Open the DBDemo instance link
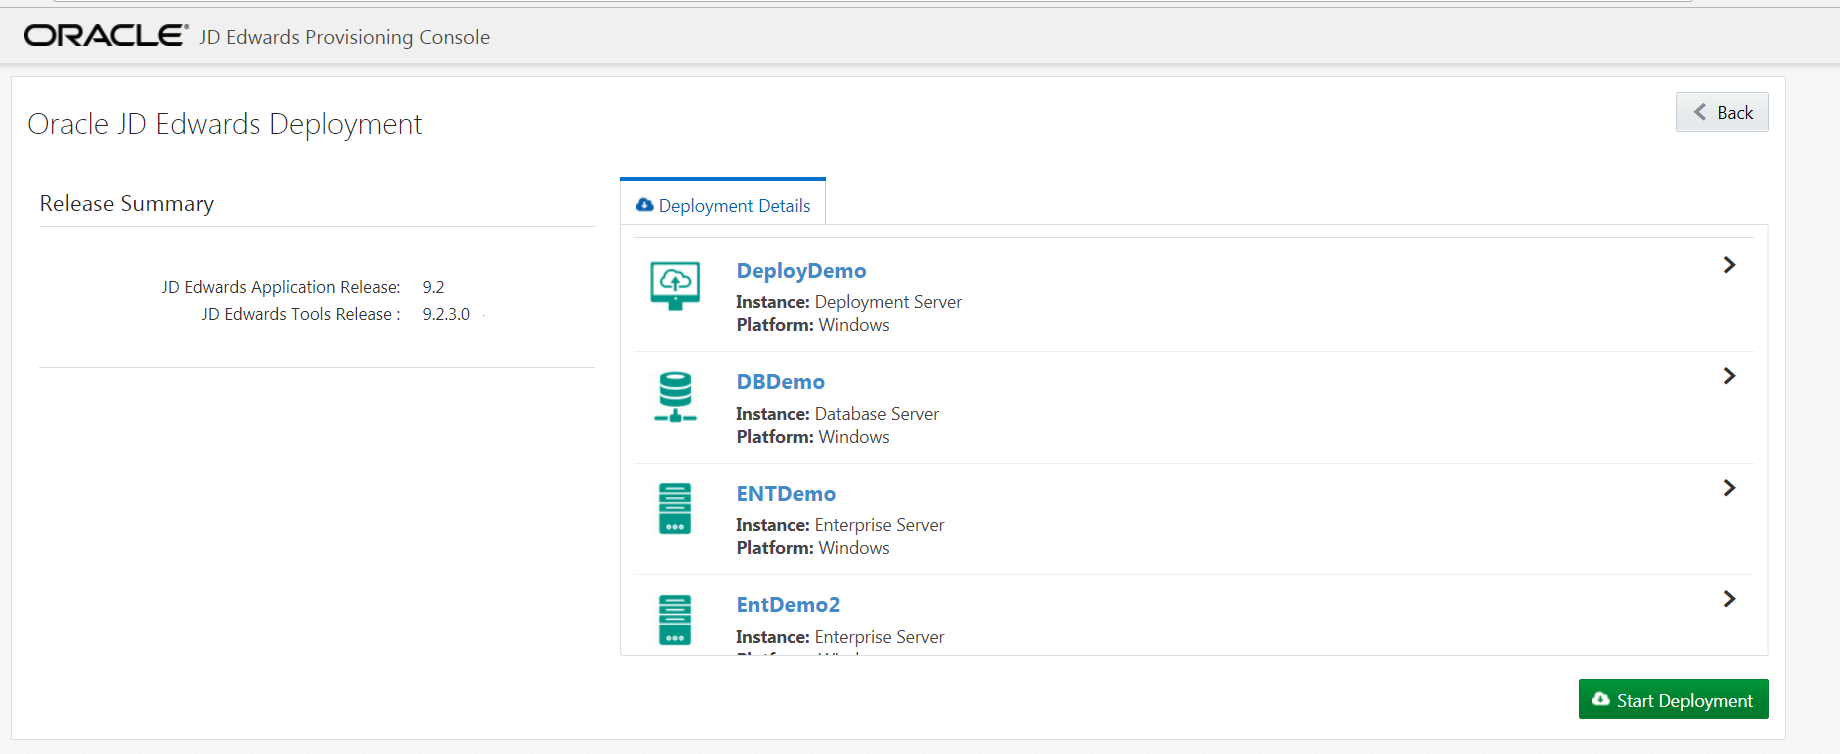The width and height of the screenshot is (1840, 754). [x=780, y=382]
